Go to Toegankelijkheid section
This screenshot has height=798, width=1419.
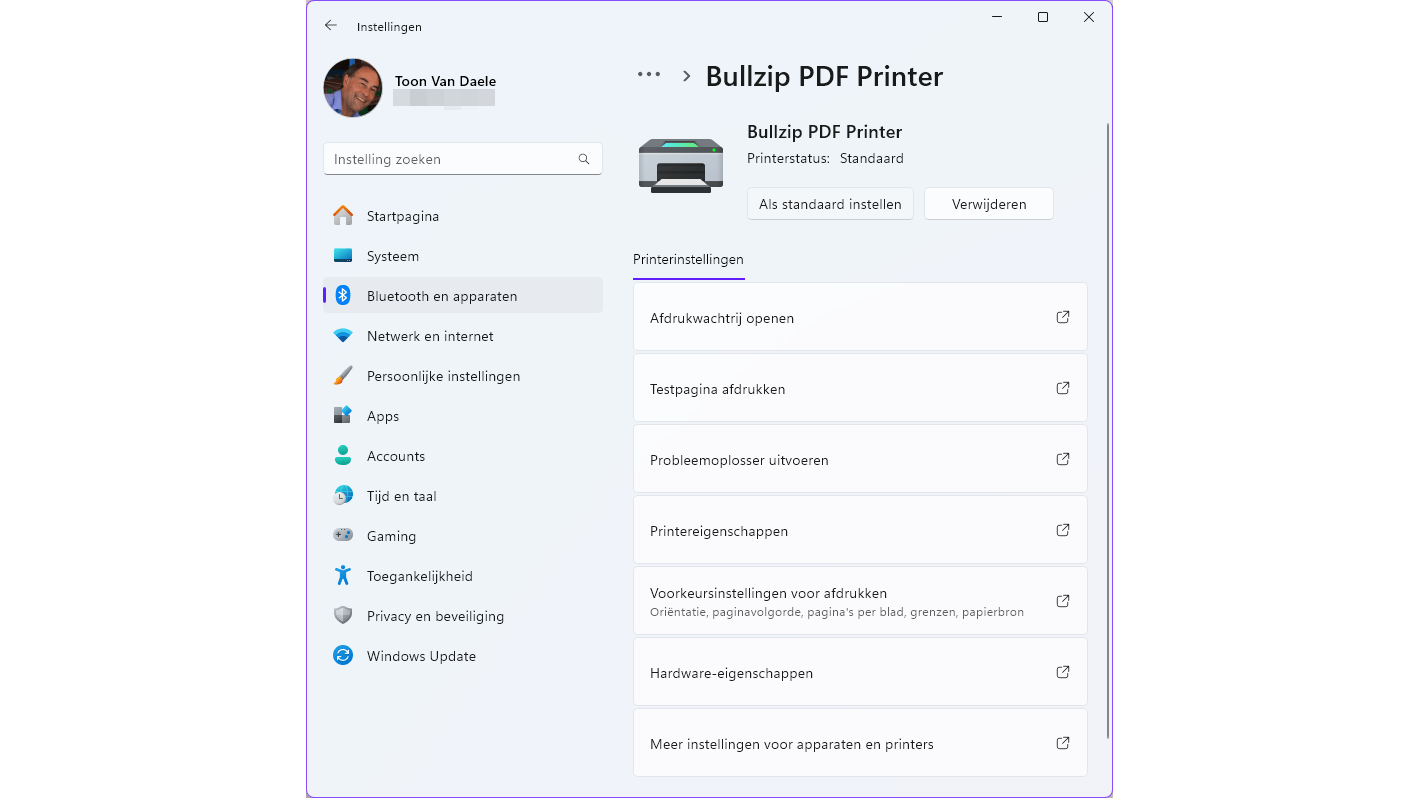(x=463, y=576)
